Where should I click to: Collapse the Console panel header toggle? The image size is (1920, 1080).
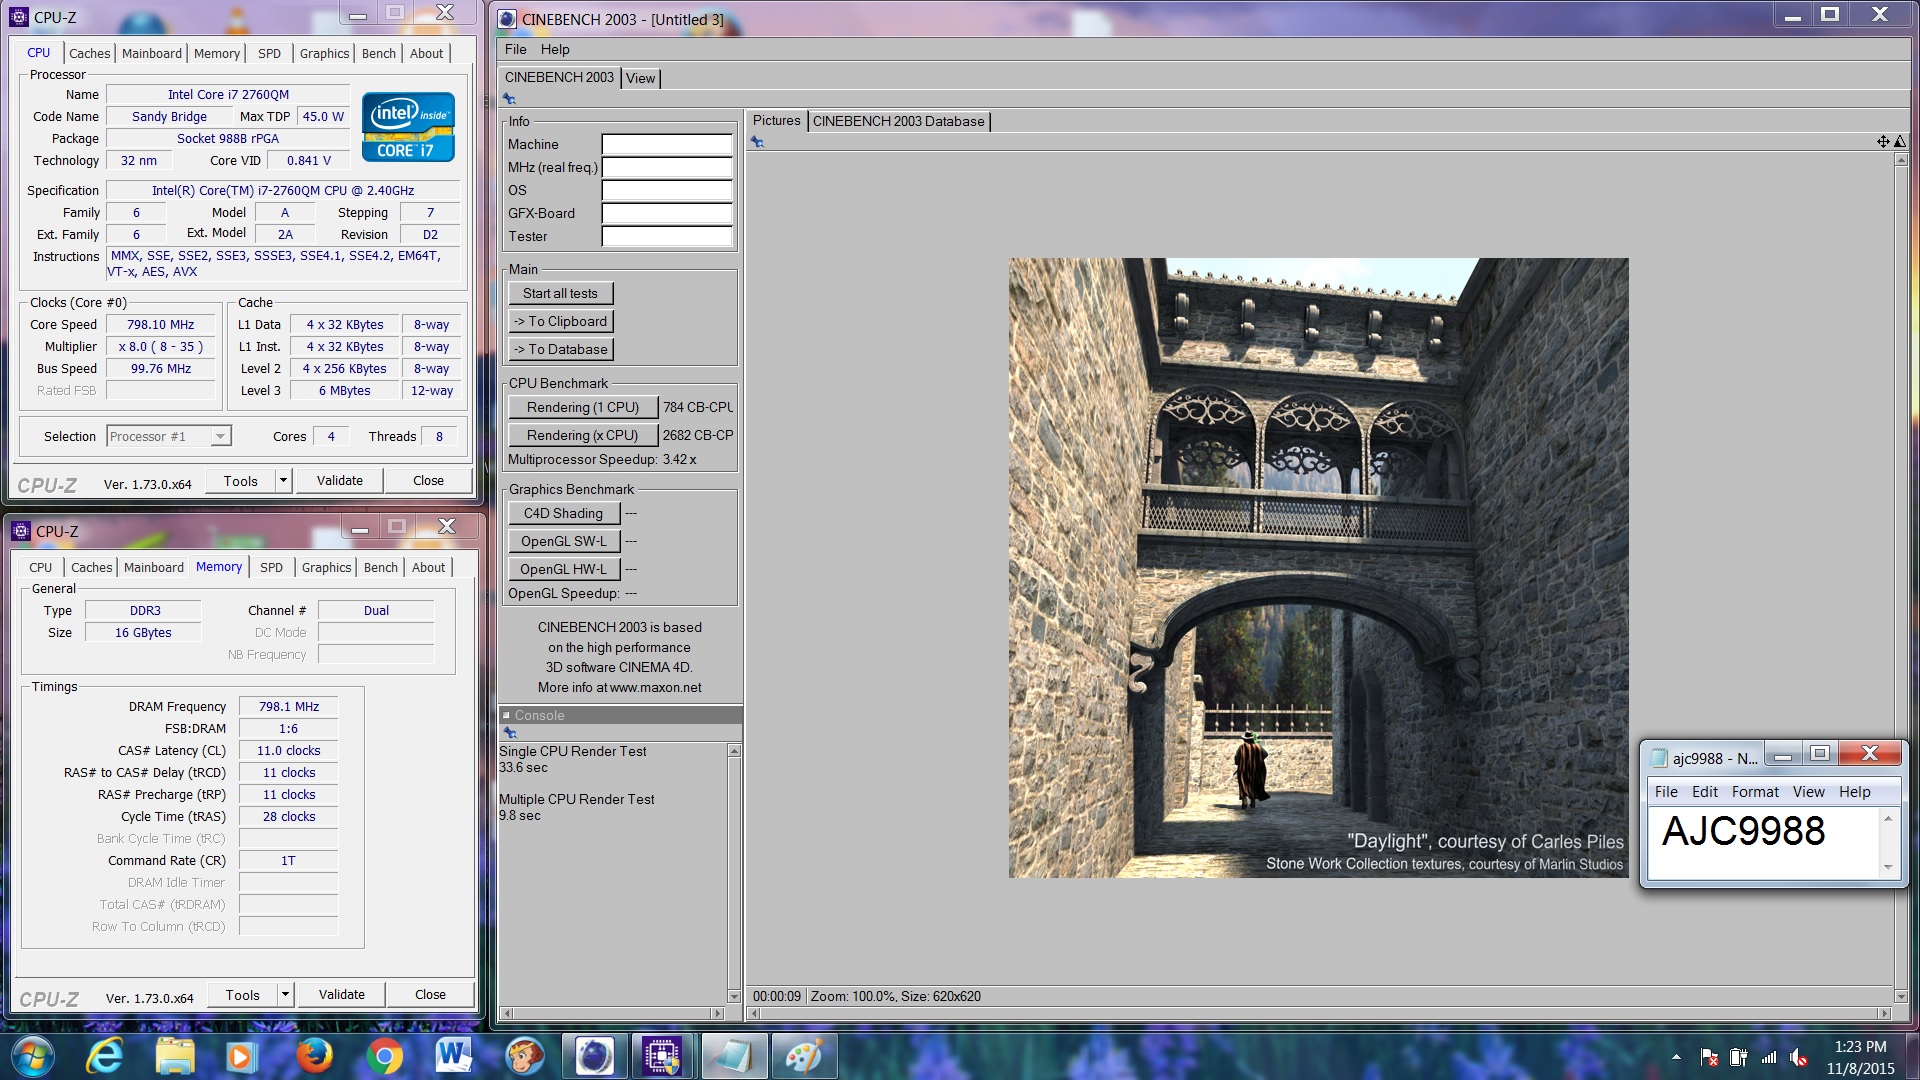tap(506, 716)
